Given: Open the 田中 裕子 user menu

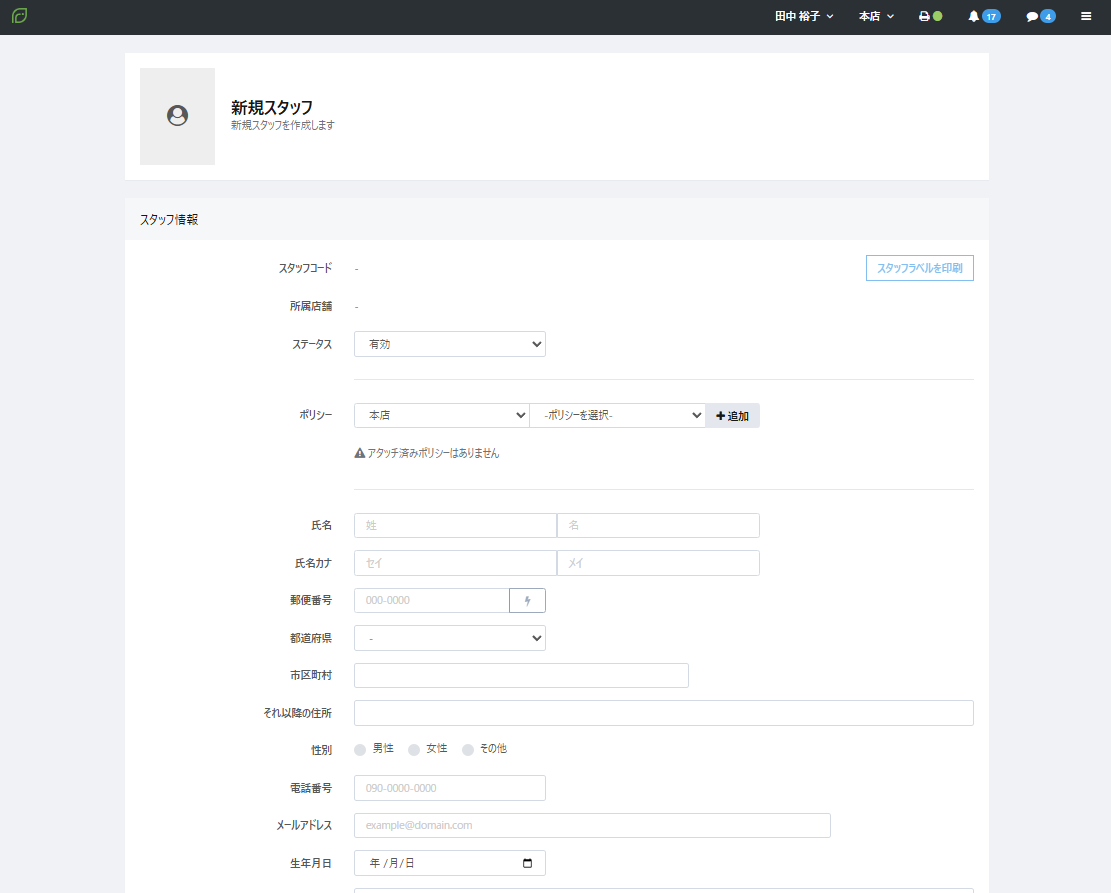Looking at the screenshot, I should pos(804,17).
